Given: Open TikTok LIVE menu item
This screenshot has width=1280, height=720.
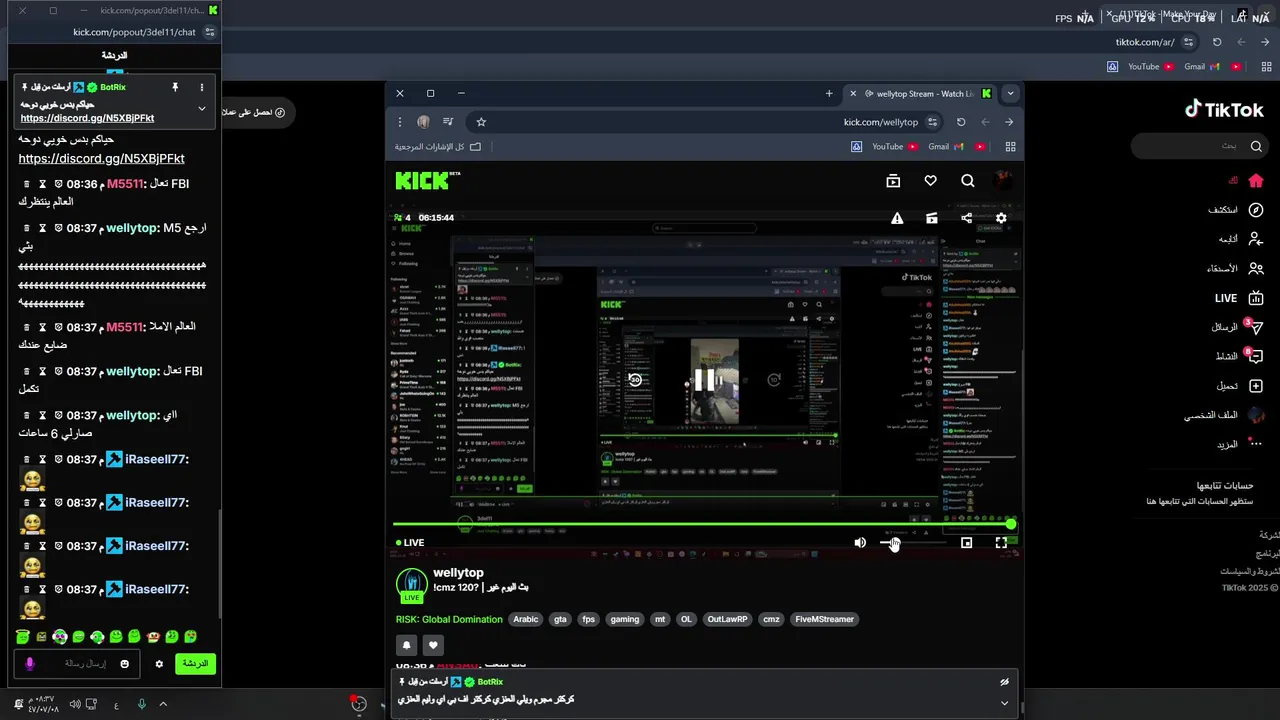Looking at the screenshot, I should pyautogui.click(x=1237, y=298).
